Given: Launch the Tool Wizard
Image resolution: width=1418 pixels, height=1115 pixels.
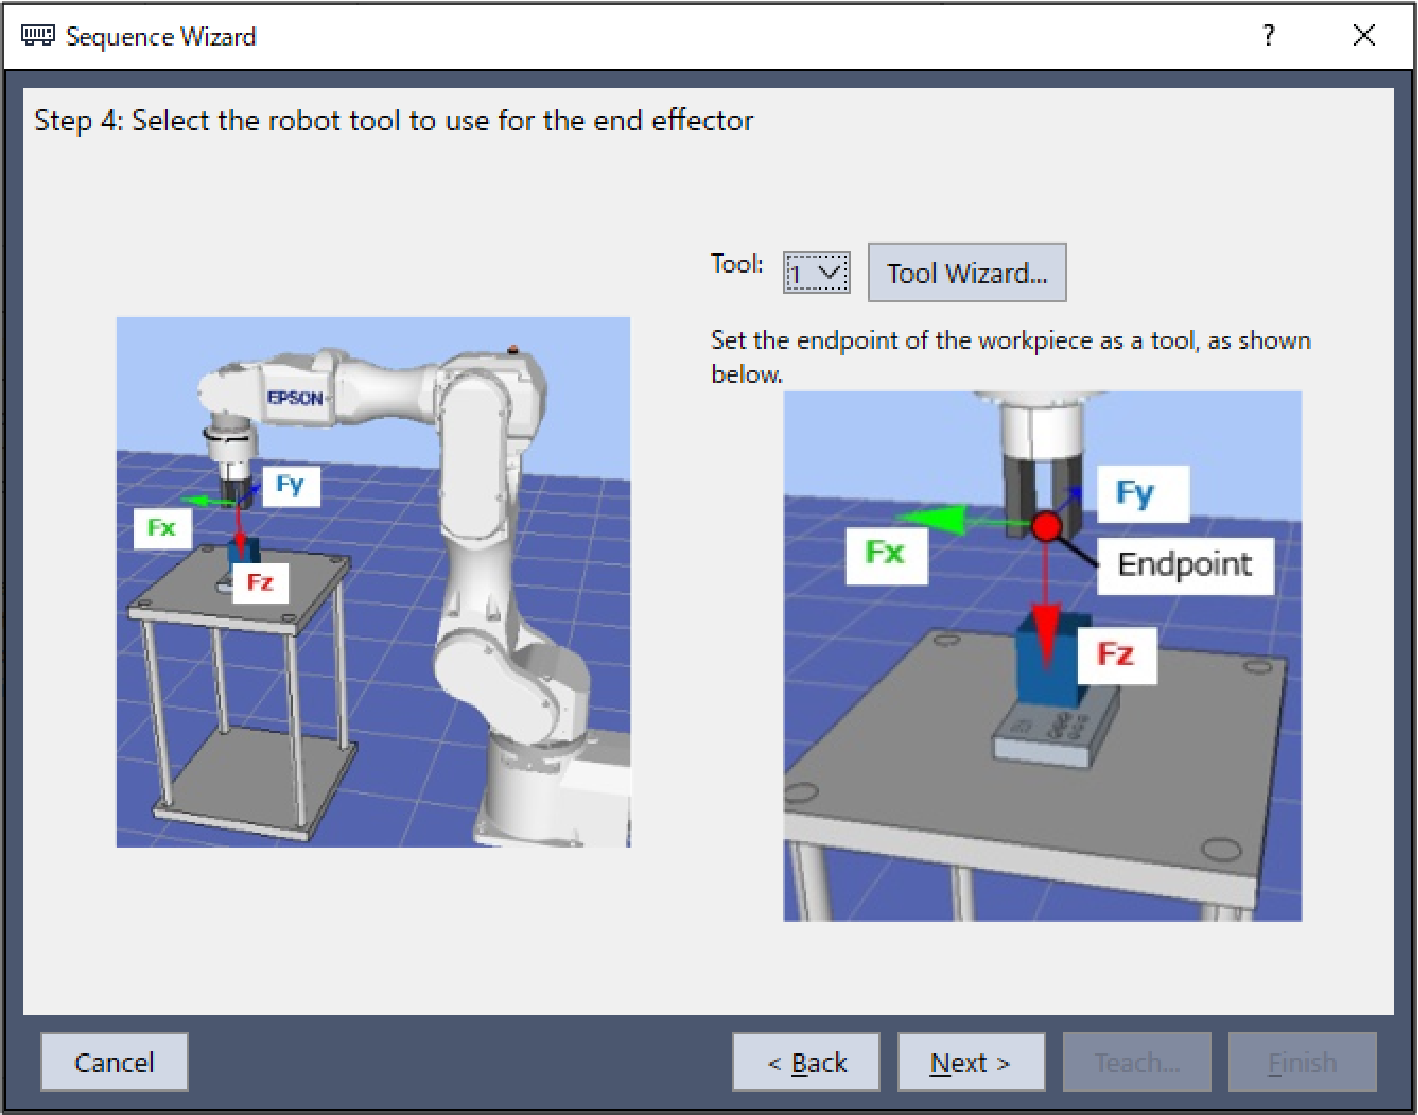Looking at the screenshot, I should coord(966,273).
